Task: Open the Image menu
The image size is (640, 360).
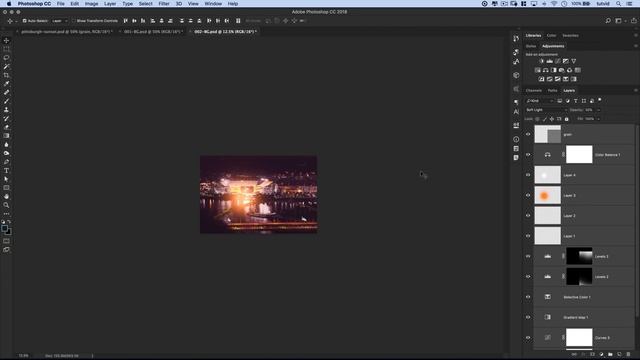Action: pos(91,4)
